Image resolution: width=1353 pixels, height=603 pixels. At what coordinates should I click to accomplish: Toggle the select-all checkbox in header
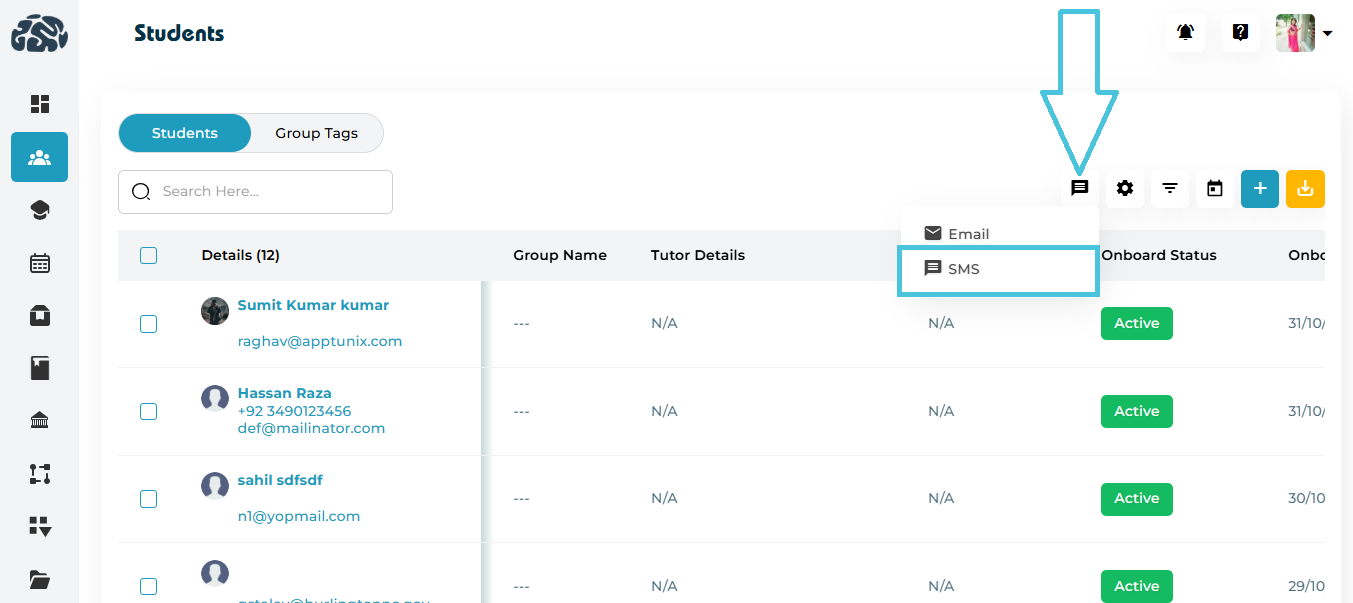point(149,255)
